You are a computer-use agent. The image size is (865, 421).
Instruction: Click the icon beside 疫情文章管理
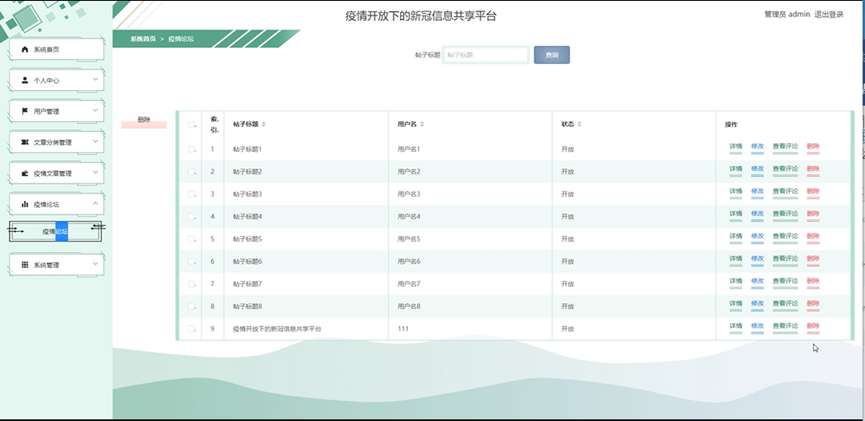pyautogui.click(x=24, y=173)
